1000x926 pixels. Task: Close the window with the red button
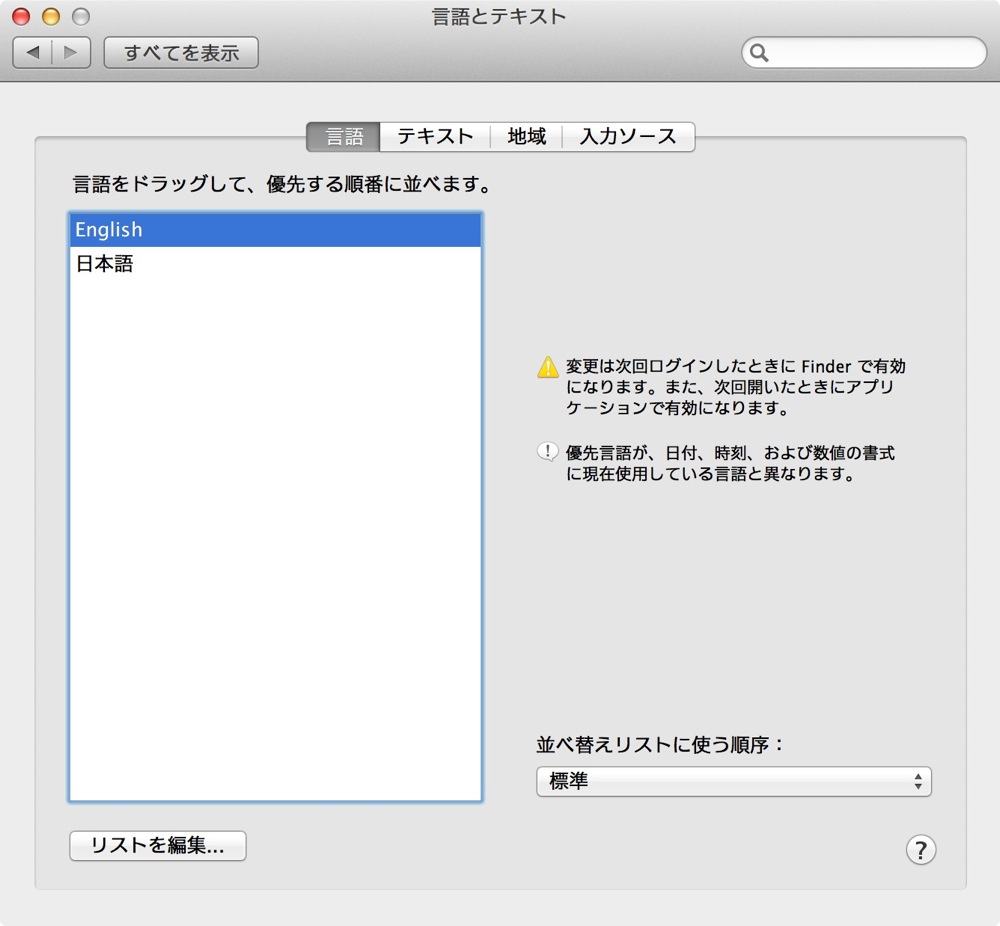[x=21, y=16]
